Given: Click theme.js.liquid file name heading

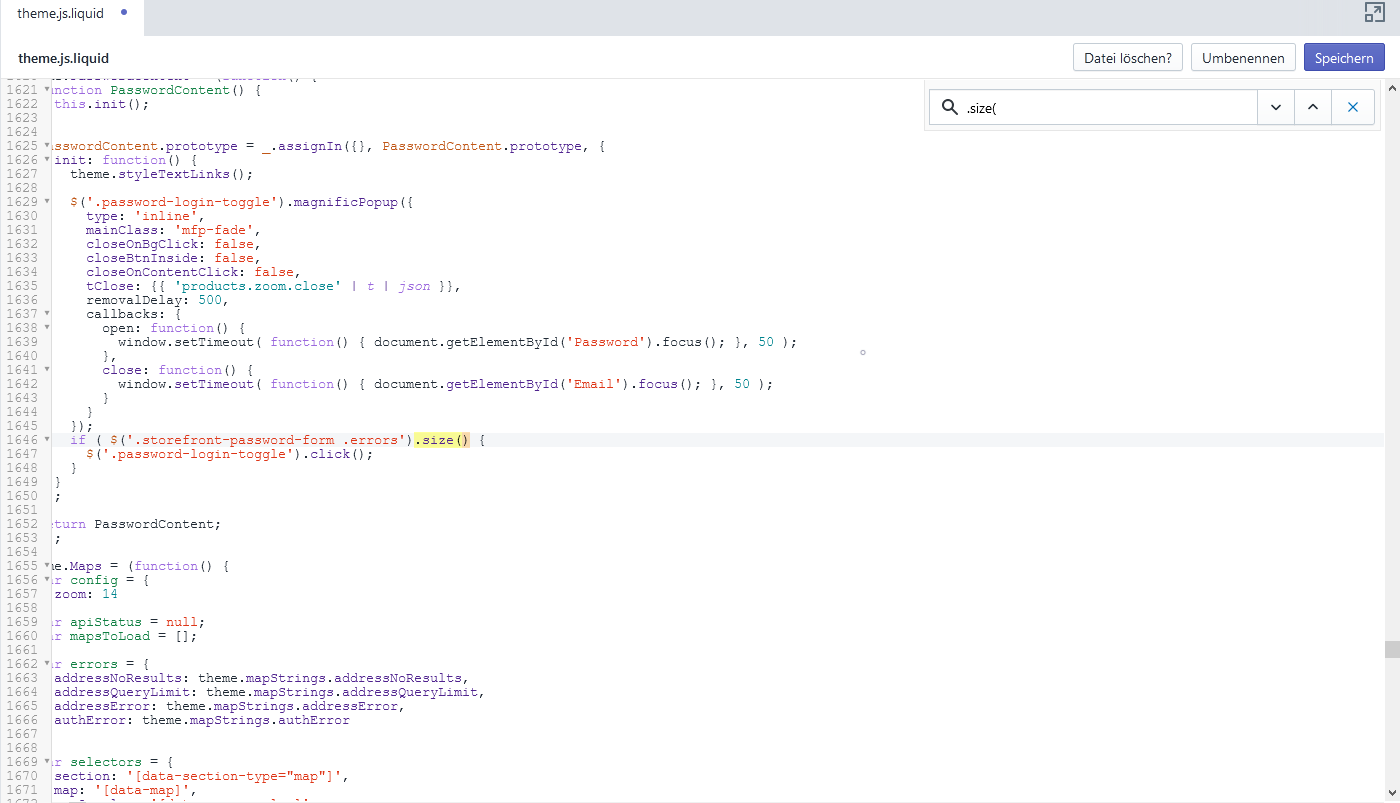Looking at the screenshot, I should point(63,59).
